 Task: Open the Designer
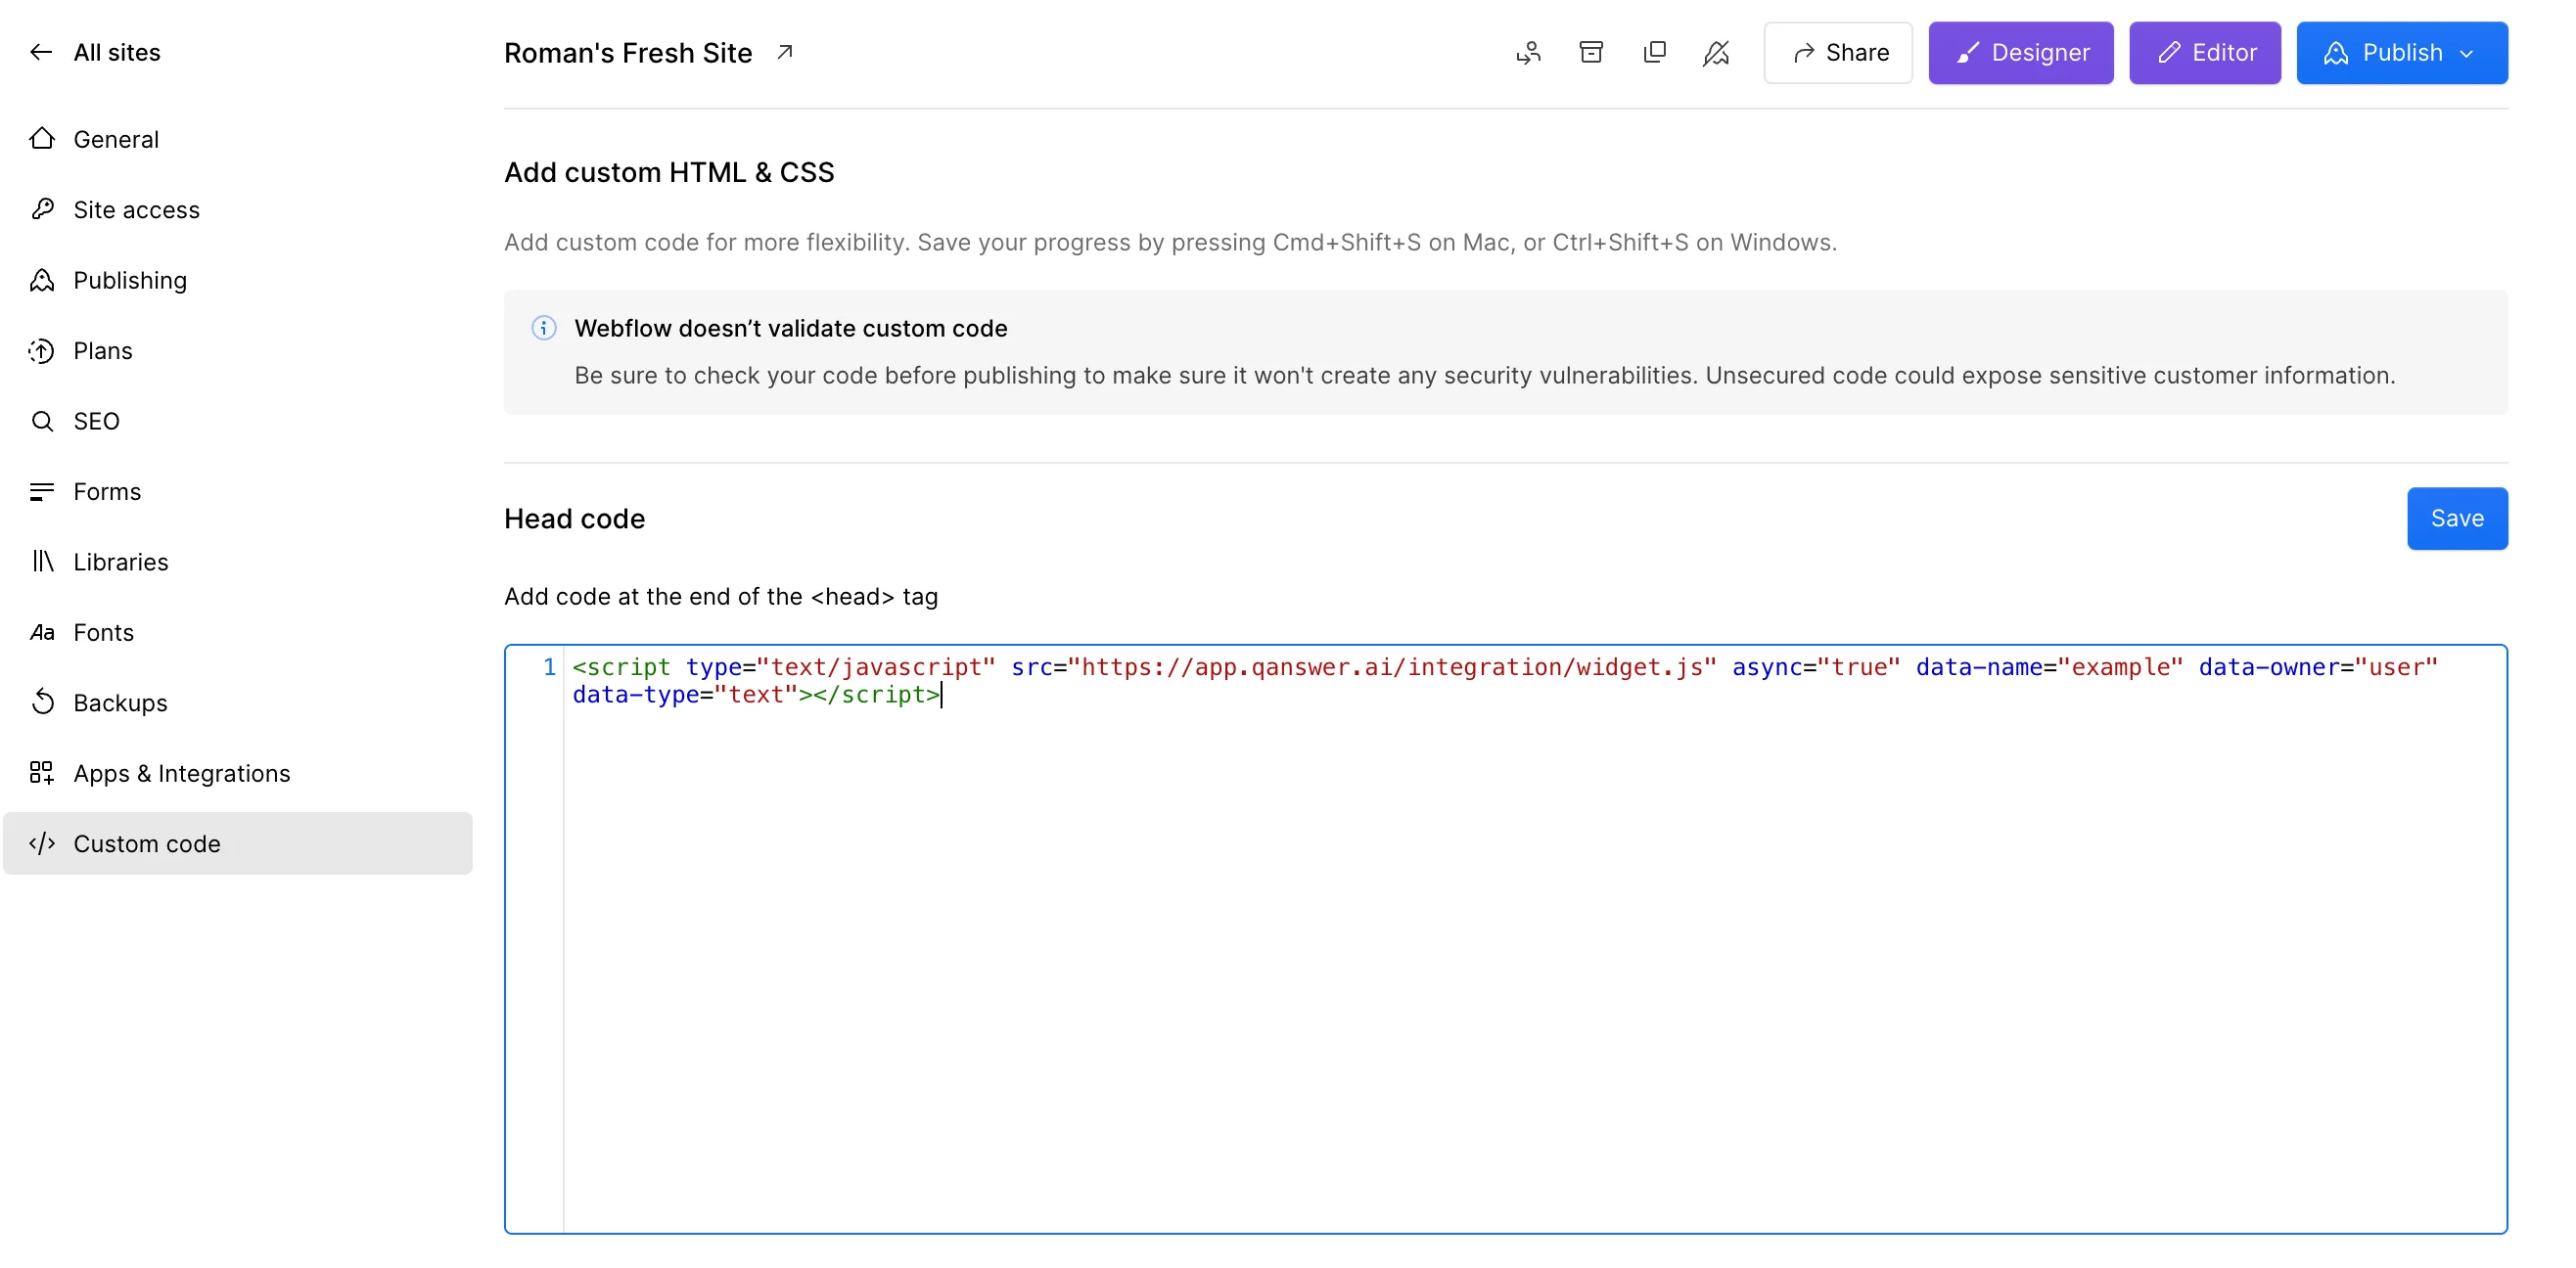(x=2020, y=52)
